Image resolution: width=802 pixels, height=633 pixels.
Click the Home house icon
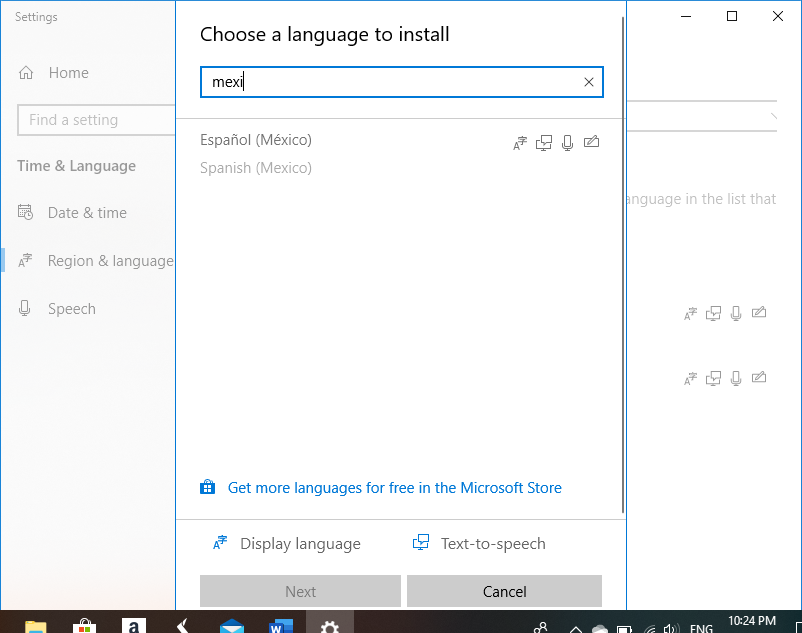coord(26,73)
